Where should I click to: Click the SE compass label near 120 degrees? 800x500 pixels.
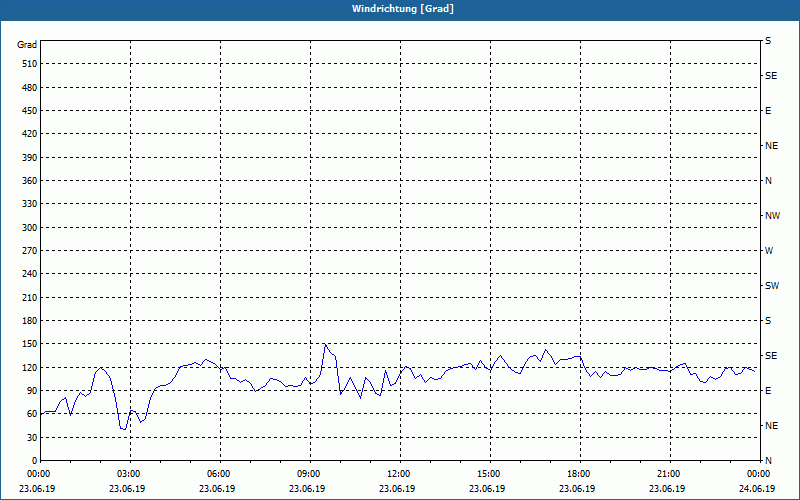pos(771,356)
